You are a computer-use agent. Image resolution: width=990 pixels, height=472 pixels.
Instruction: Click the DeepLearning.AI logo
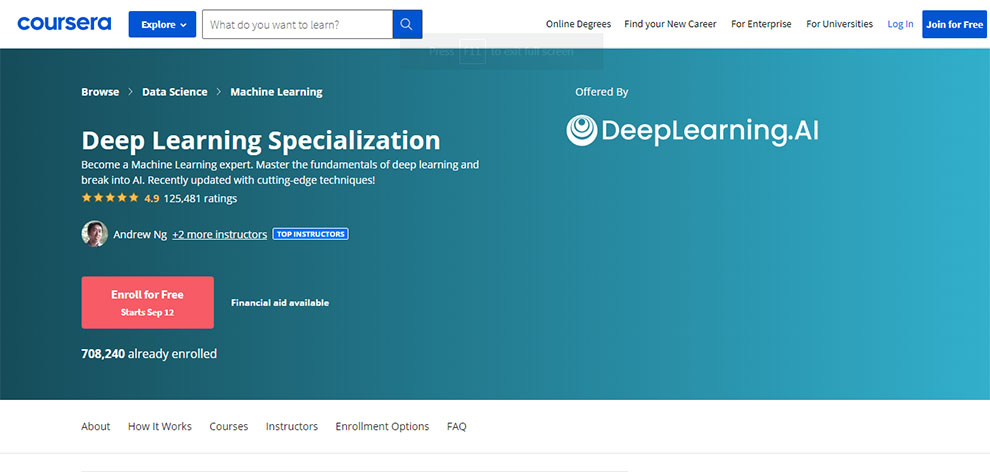pos(692,131)
